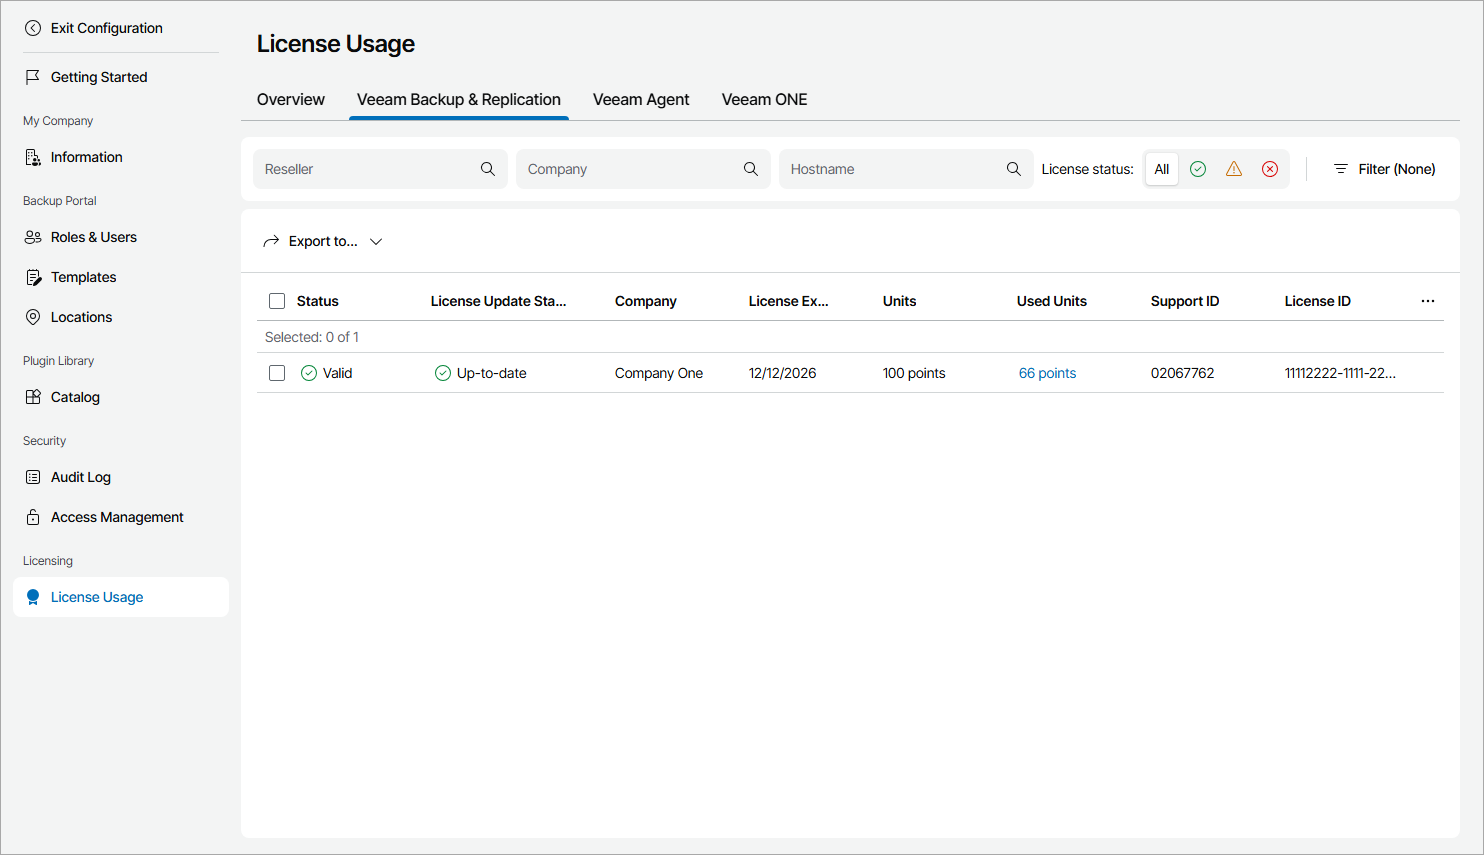Open Roles & Users in the sidebar
The width and height of the screenshot is (1484, 855).
click(x=94, y=237)
